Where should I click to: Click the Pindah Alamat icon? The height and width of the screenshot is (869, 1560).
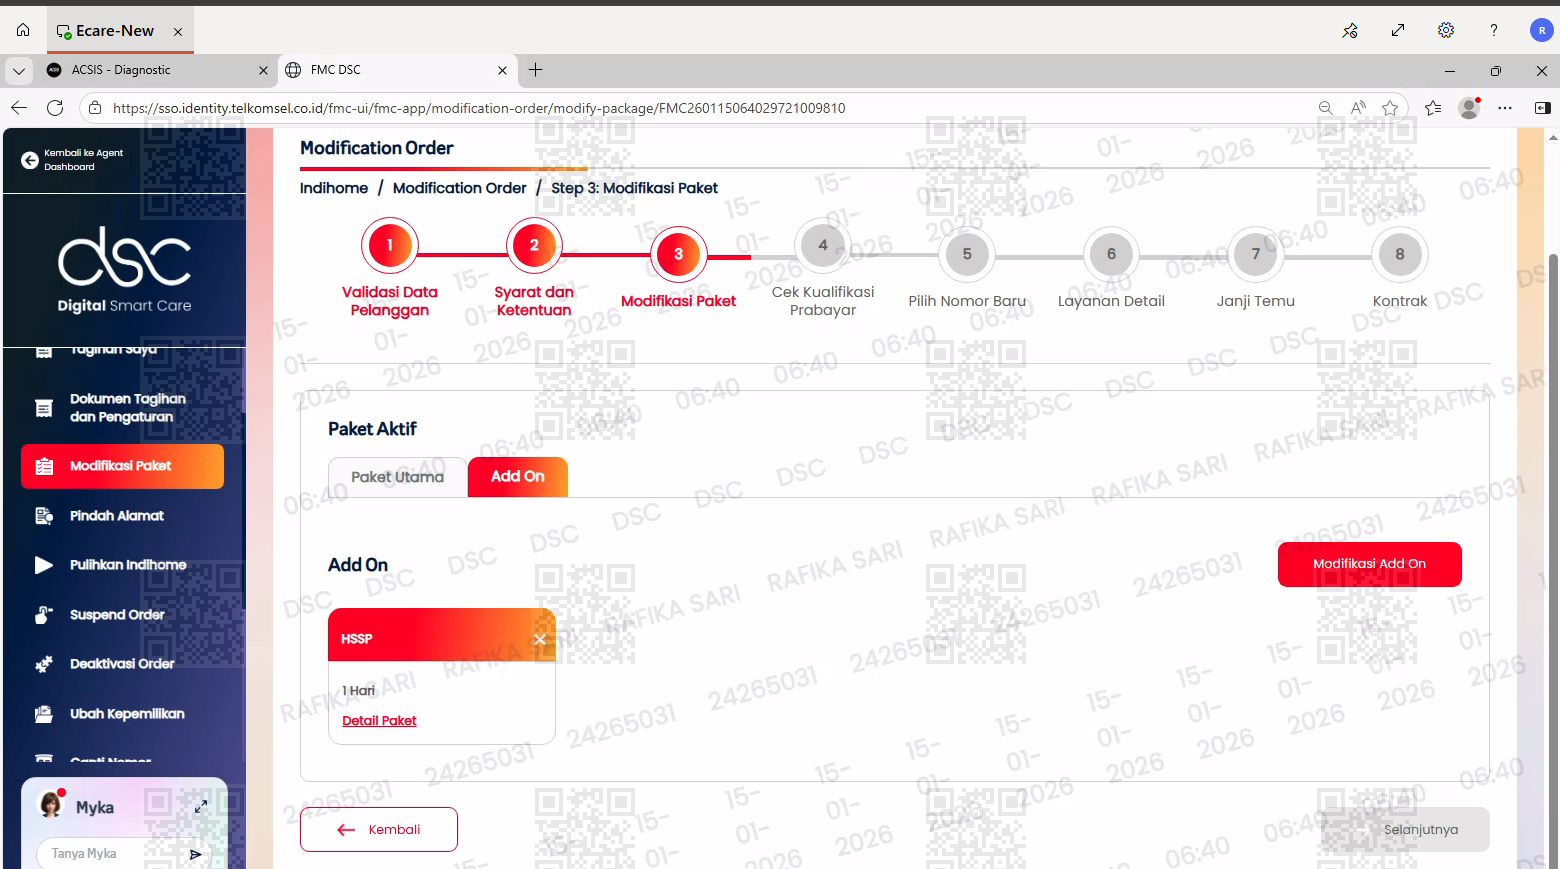44,516
